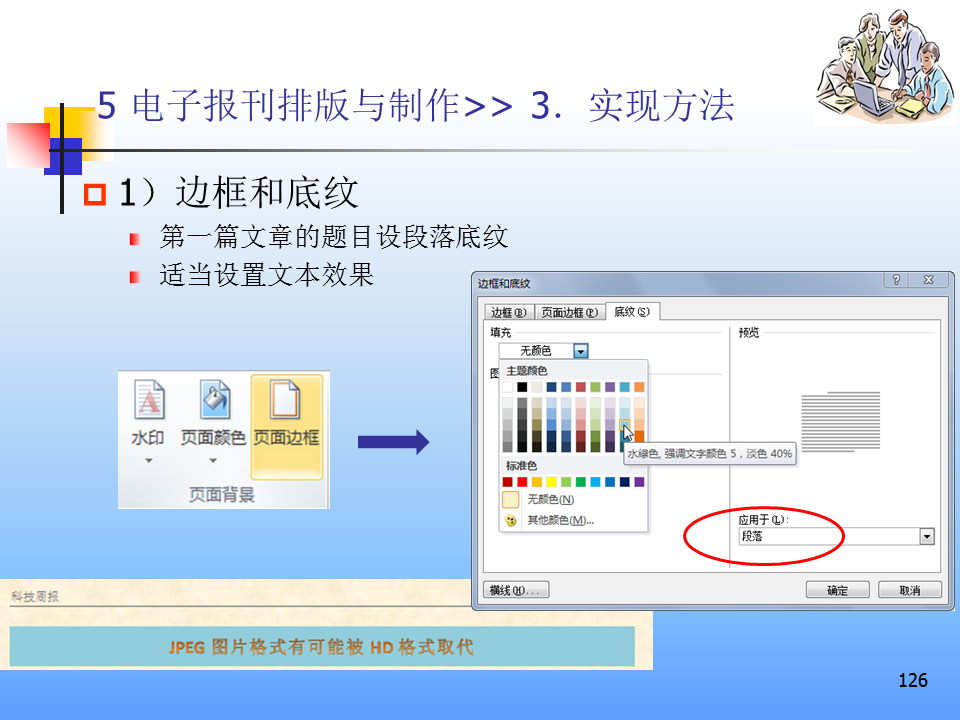
Task: Click the paragraph preview thumbnail under 预览
Action: [841, 422]
